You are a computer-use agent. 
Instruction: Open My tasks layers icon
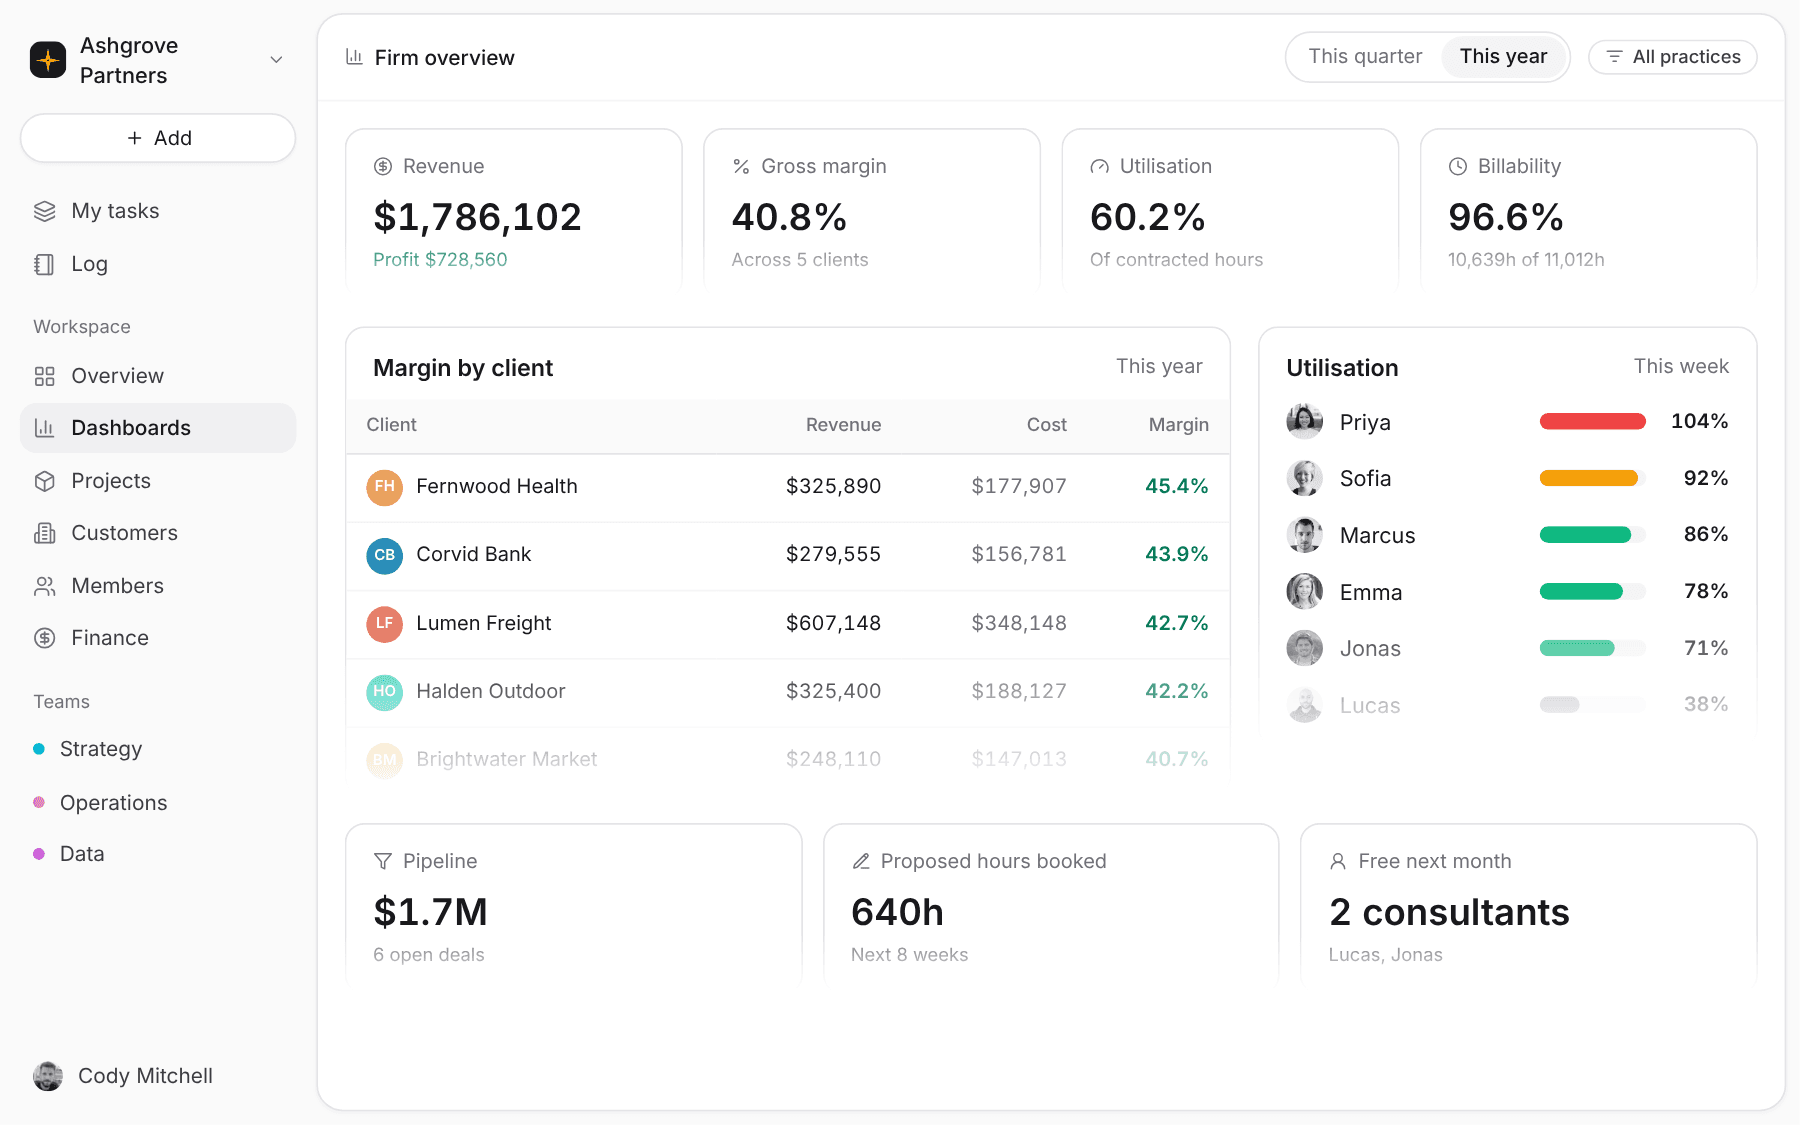pyautogui.click(x=45, y=211)
